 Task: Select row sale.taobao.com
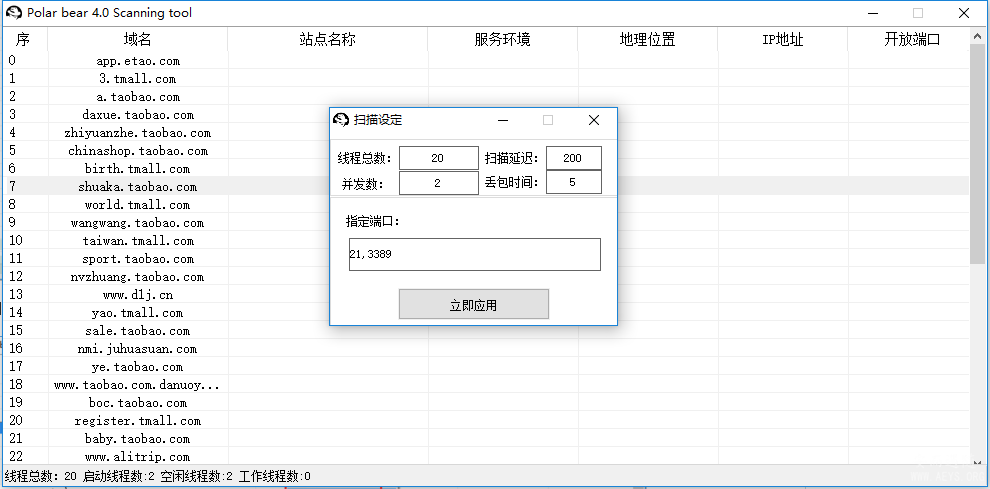(486, 331)
